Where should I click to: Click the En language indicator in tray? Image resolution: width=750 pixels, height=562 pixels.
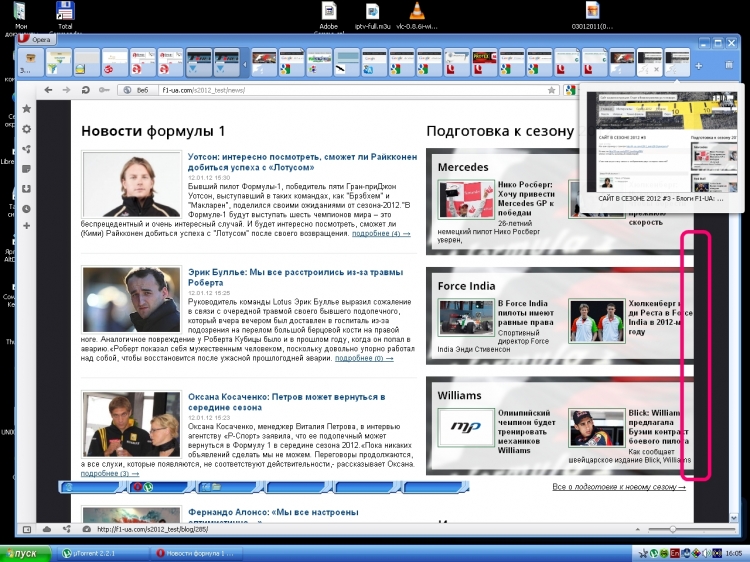pyautogui.click(x=675, y=553)
